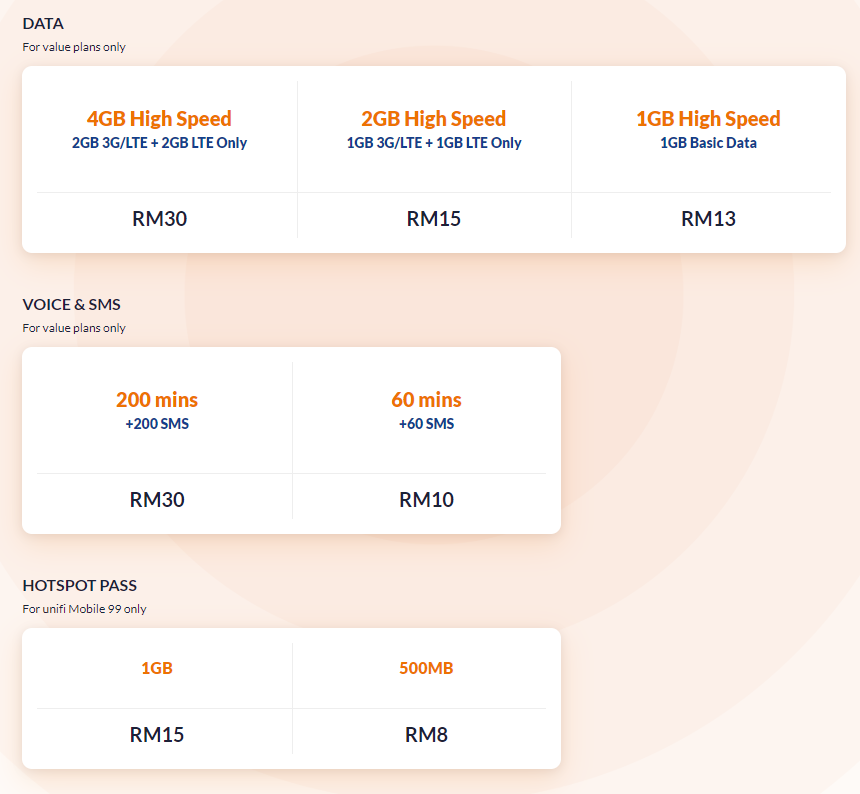Click the 2GB High Speed plan title
Viewport: 860px width, 794px height.
[x=434, y=119]
